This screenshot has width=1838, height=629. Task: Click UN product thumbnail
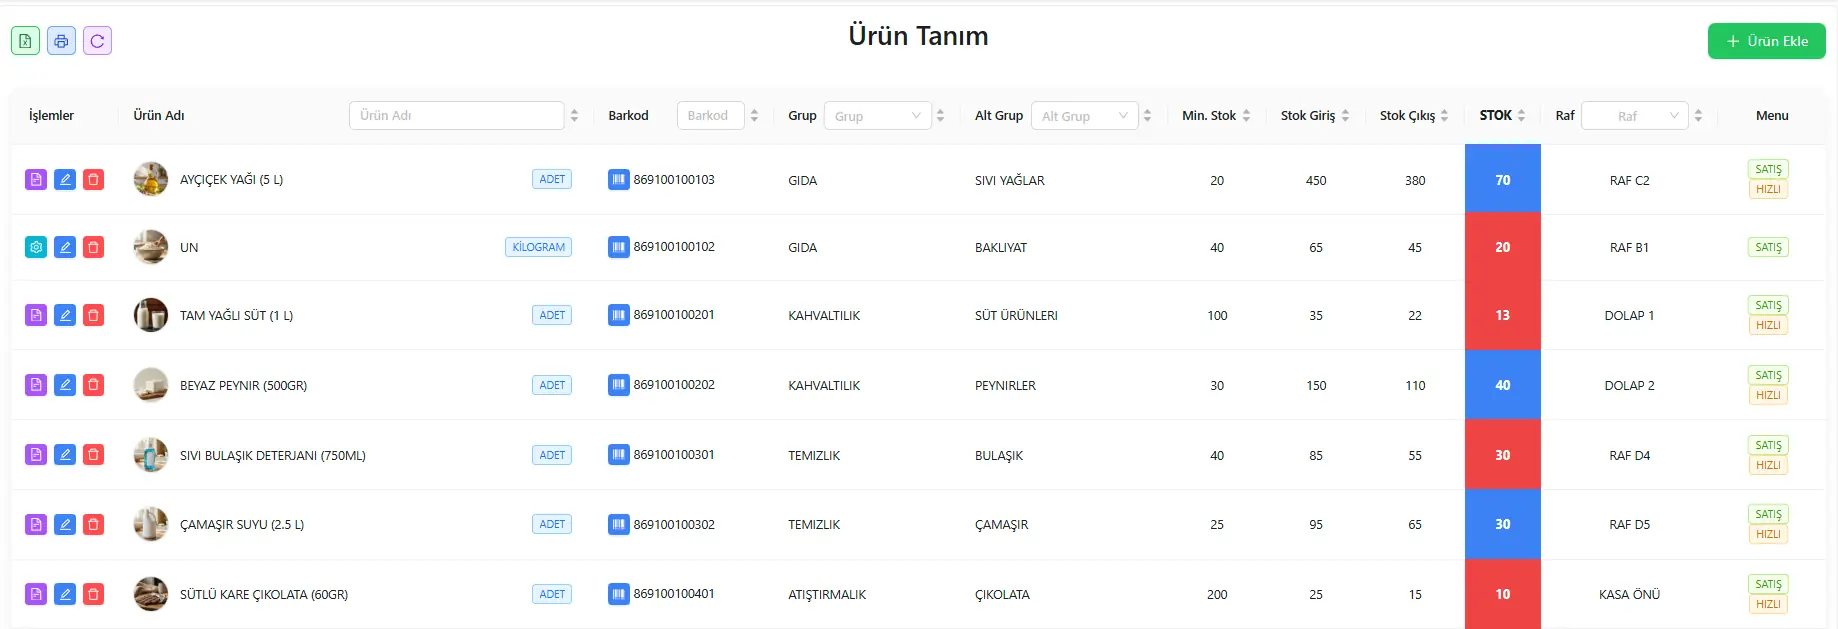pos(151,247)
